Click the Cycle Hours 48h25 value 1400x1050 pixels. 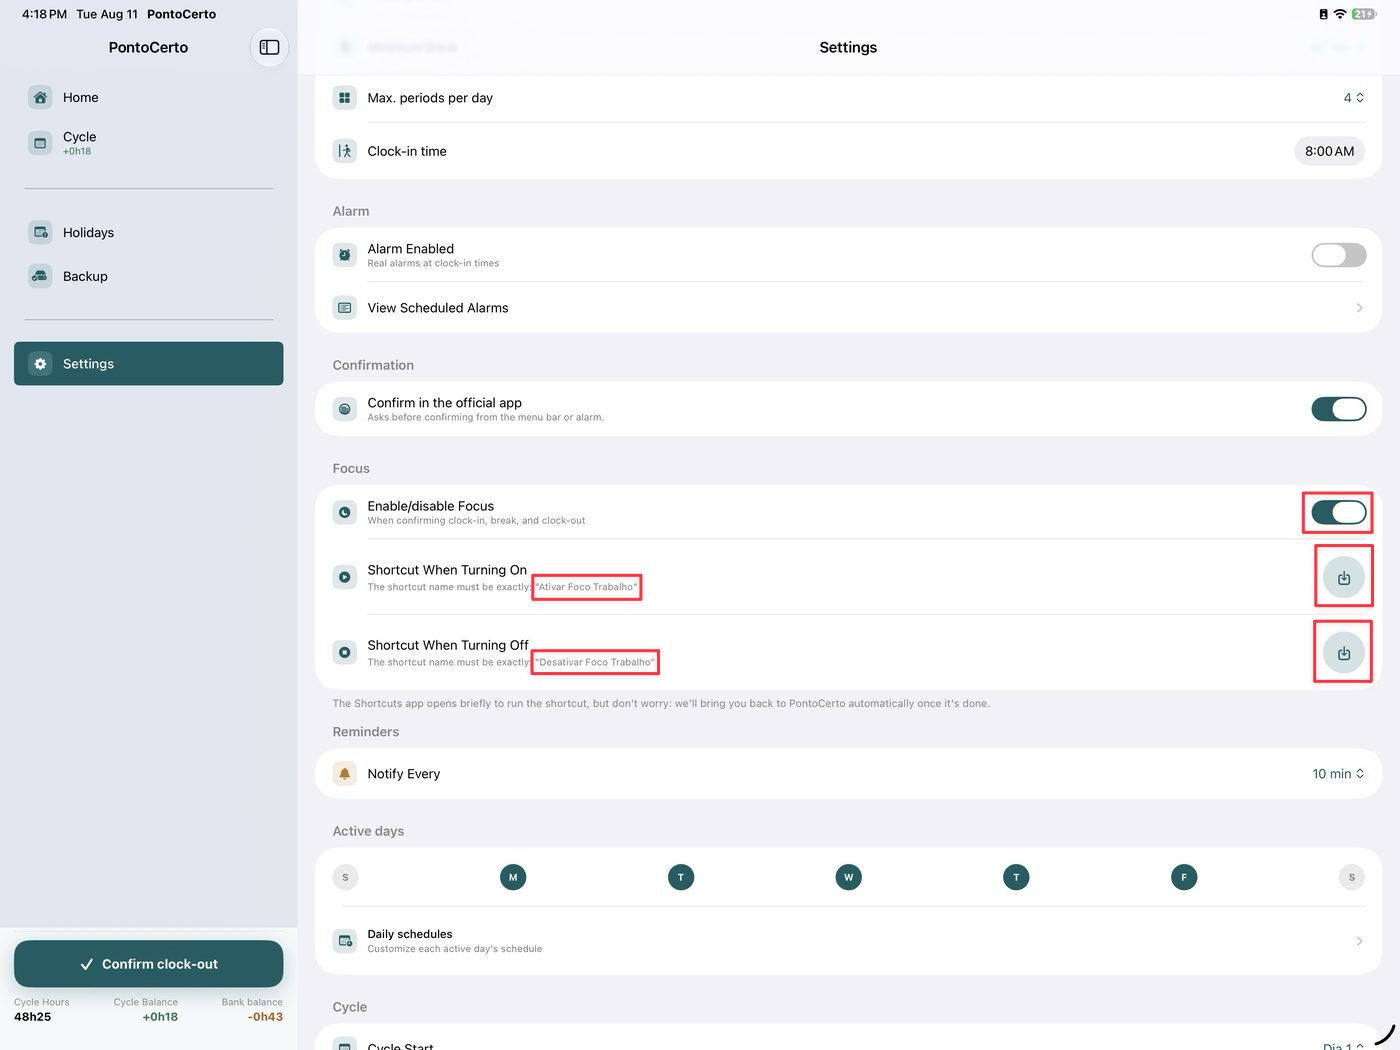tap(32, 1017)
